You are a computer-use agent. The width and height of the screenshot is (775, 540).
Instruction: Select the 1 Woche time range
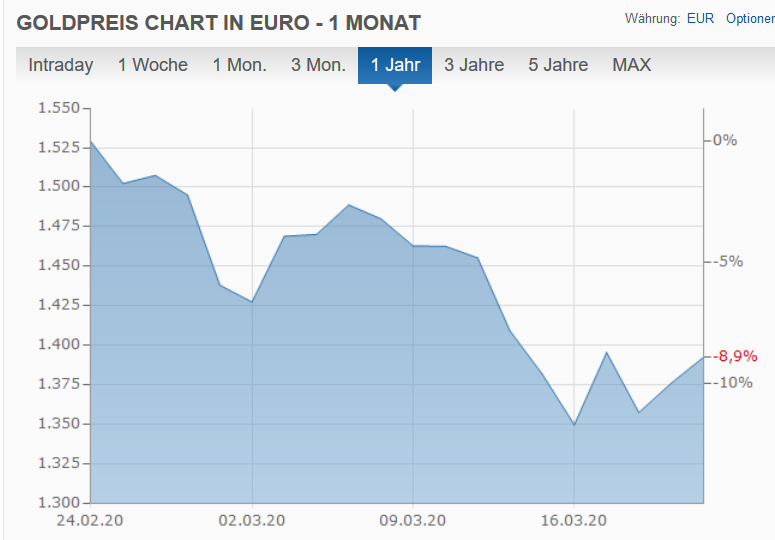click(x=152, y=66)
